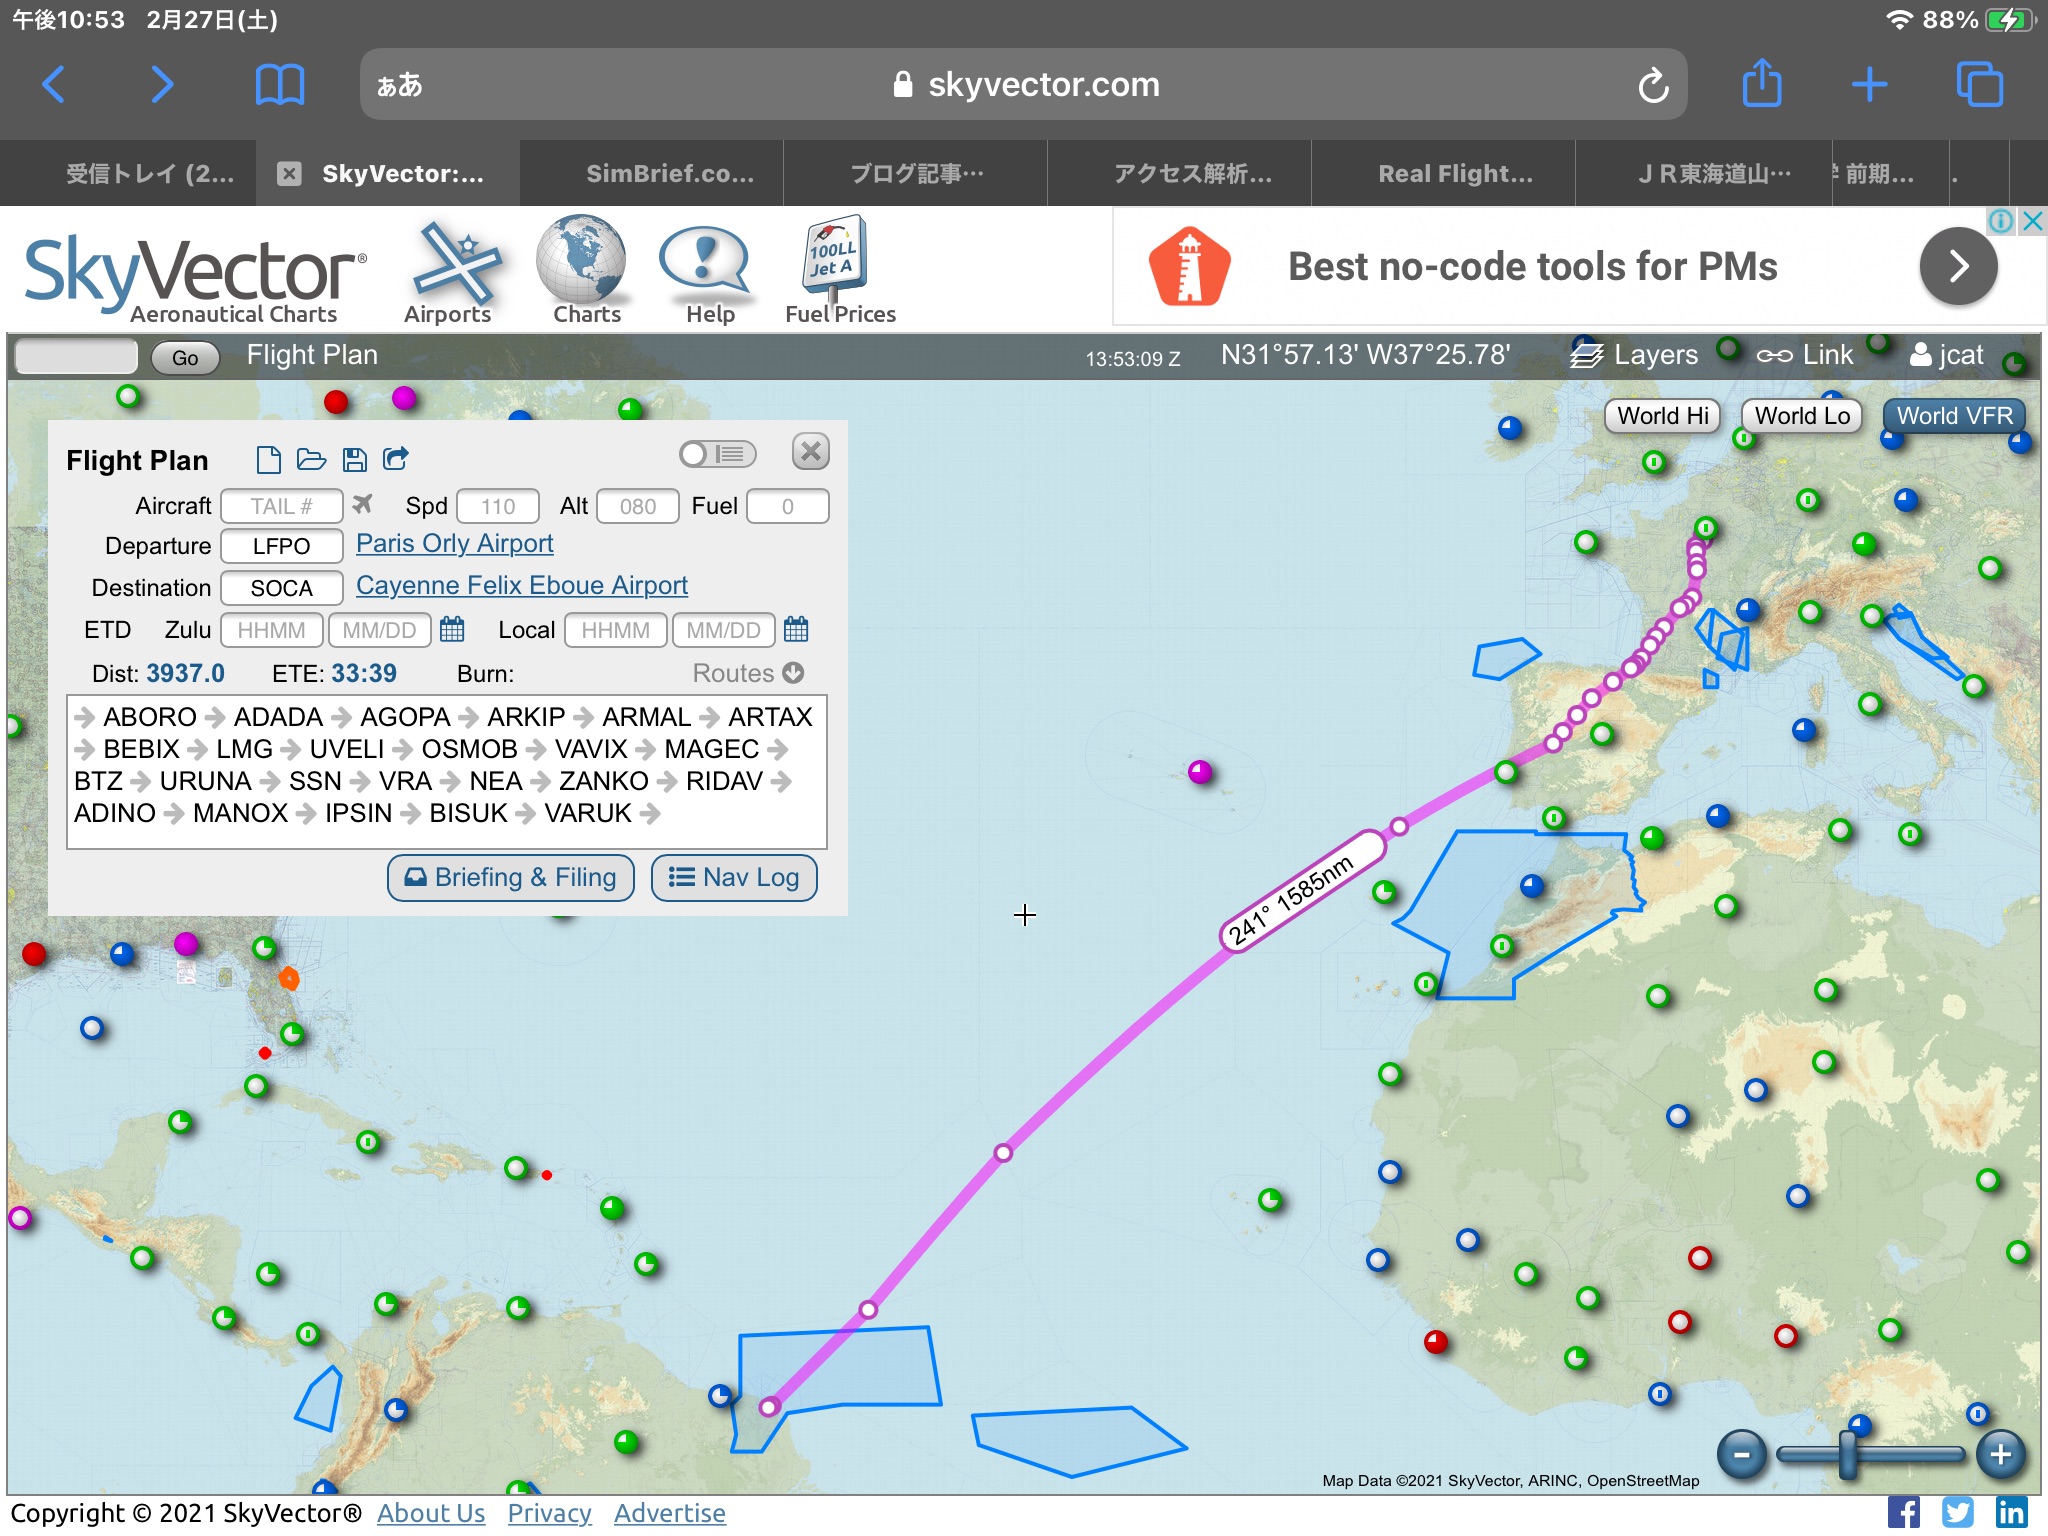Toggle the flight plan list view switch
2048x1536 pixels.
pyautogui.click(x=717, y=454)
